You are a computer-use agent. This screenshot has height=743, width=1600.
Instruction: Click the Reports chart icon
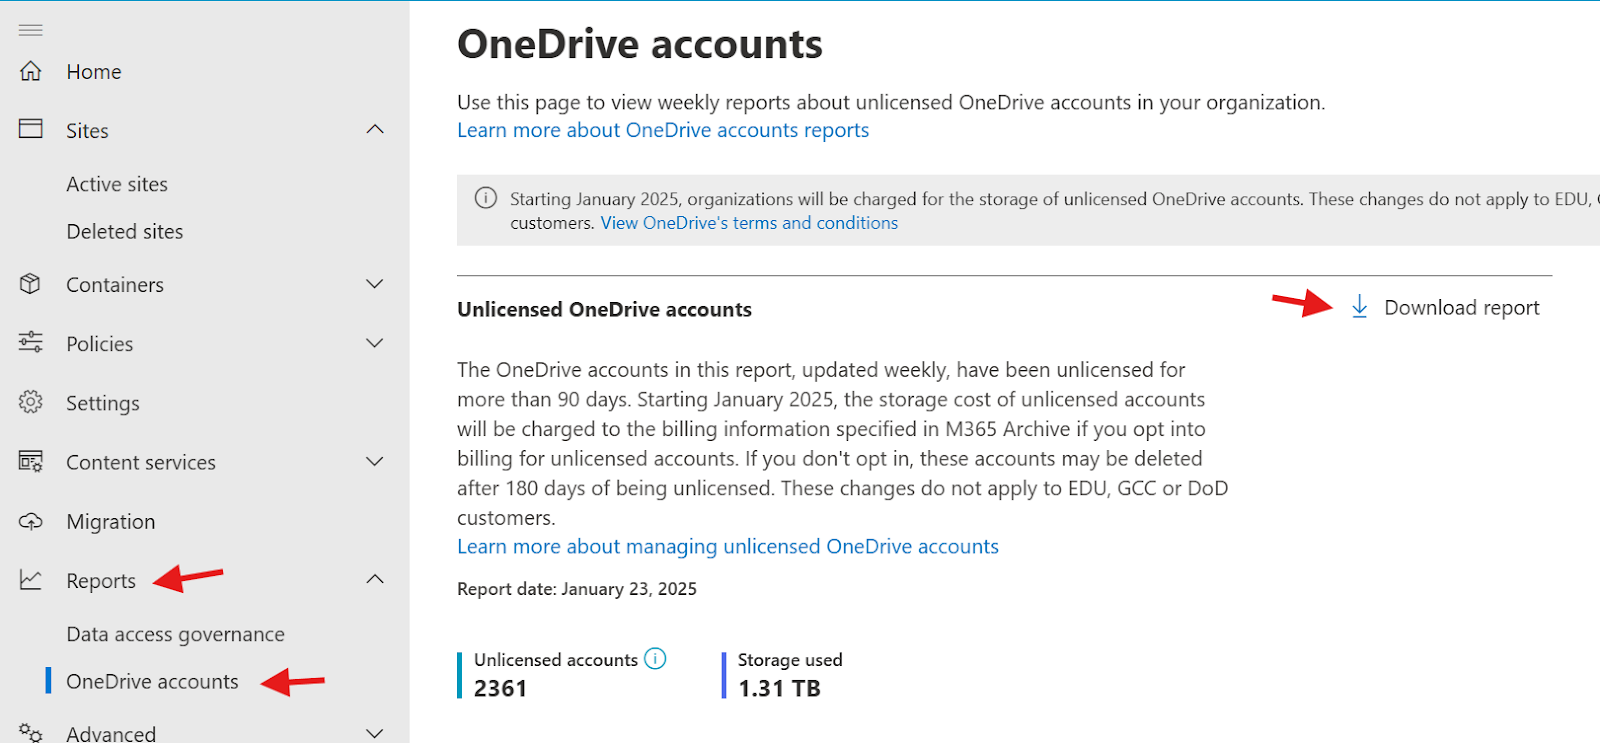31,580
